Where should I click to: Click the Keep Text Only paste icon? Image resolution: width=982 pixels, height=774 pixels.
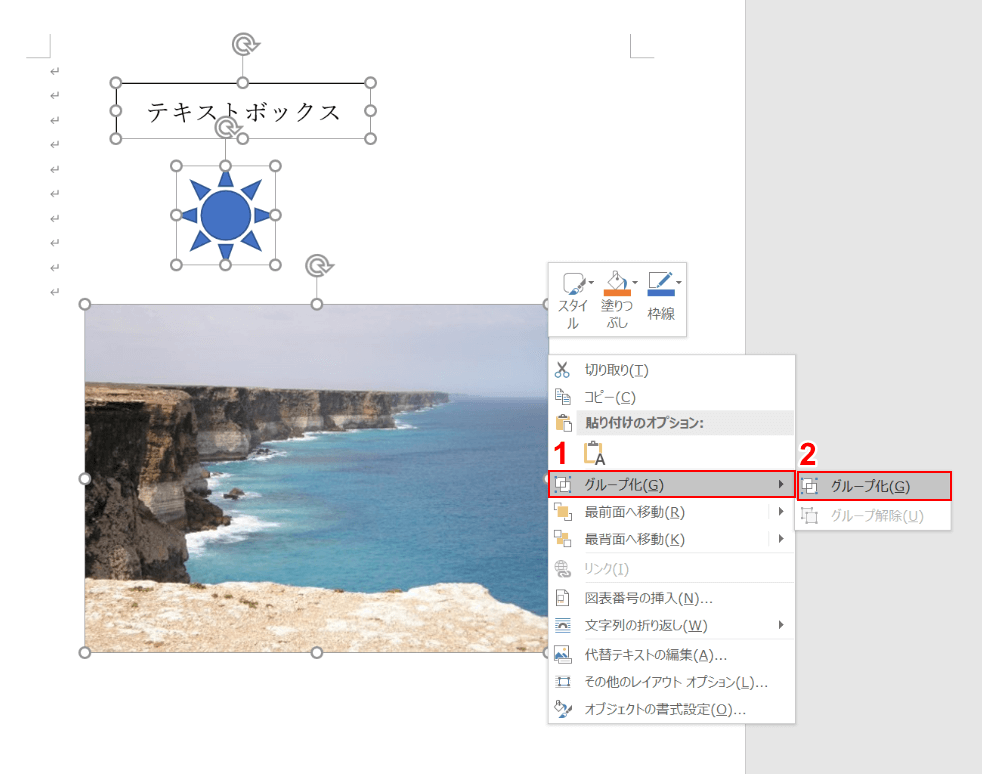(594, 453)
